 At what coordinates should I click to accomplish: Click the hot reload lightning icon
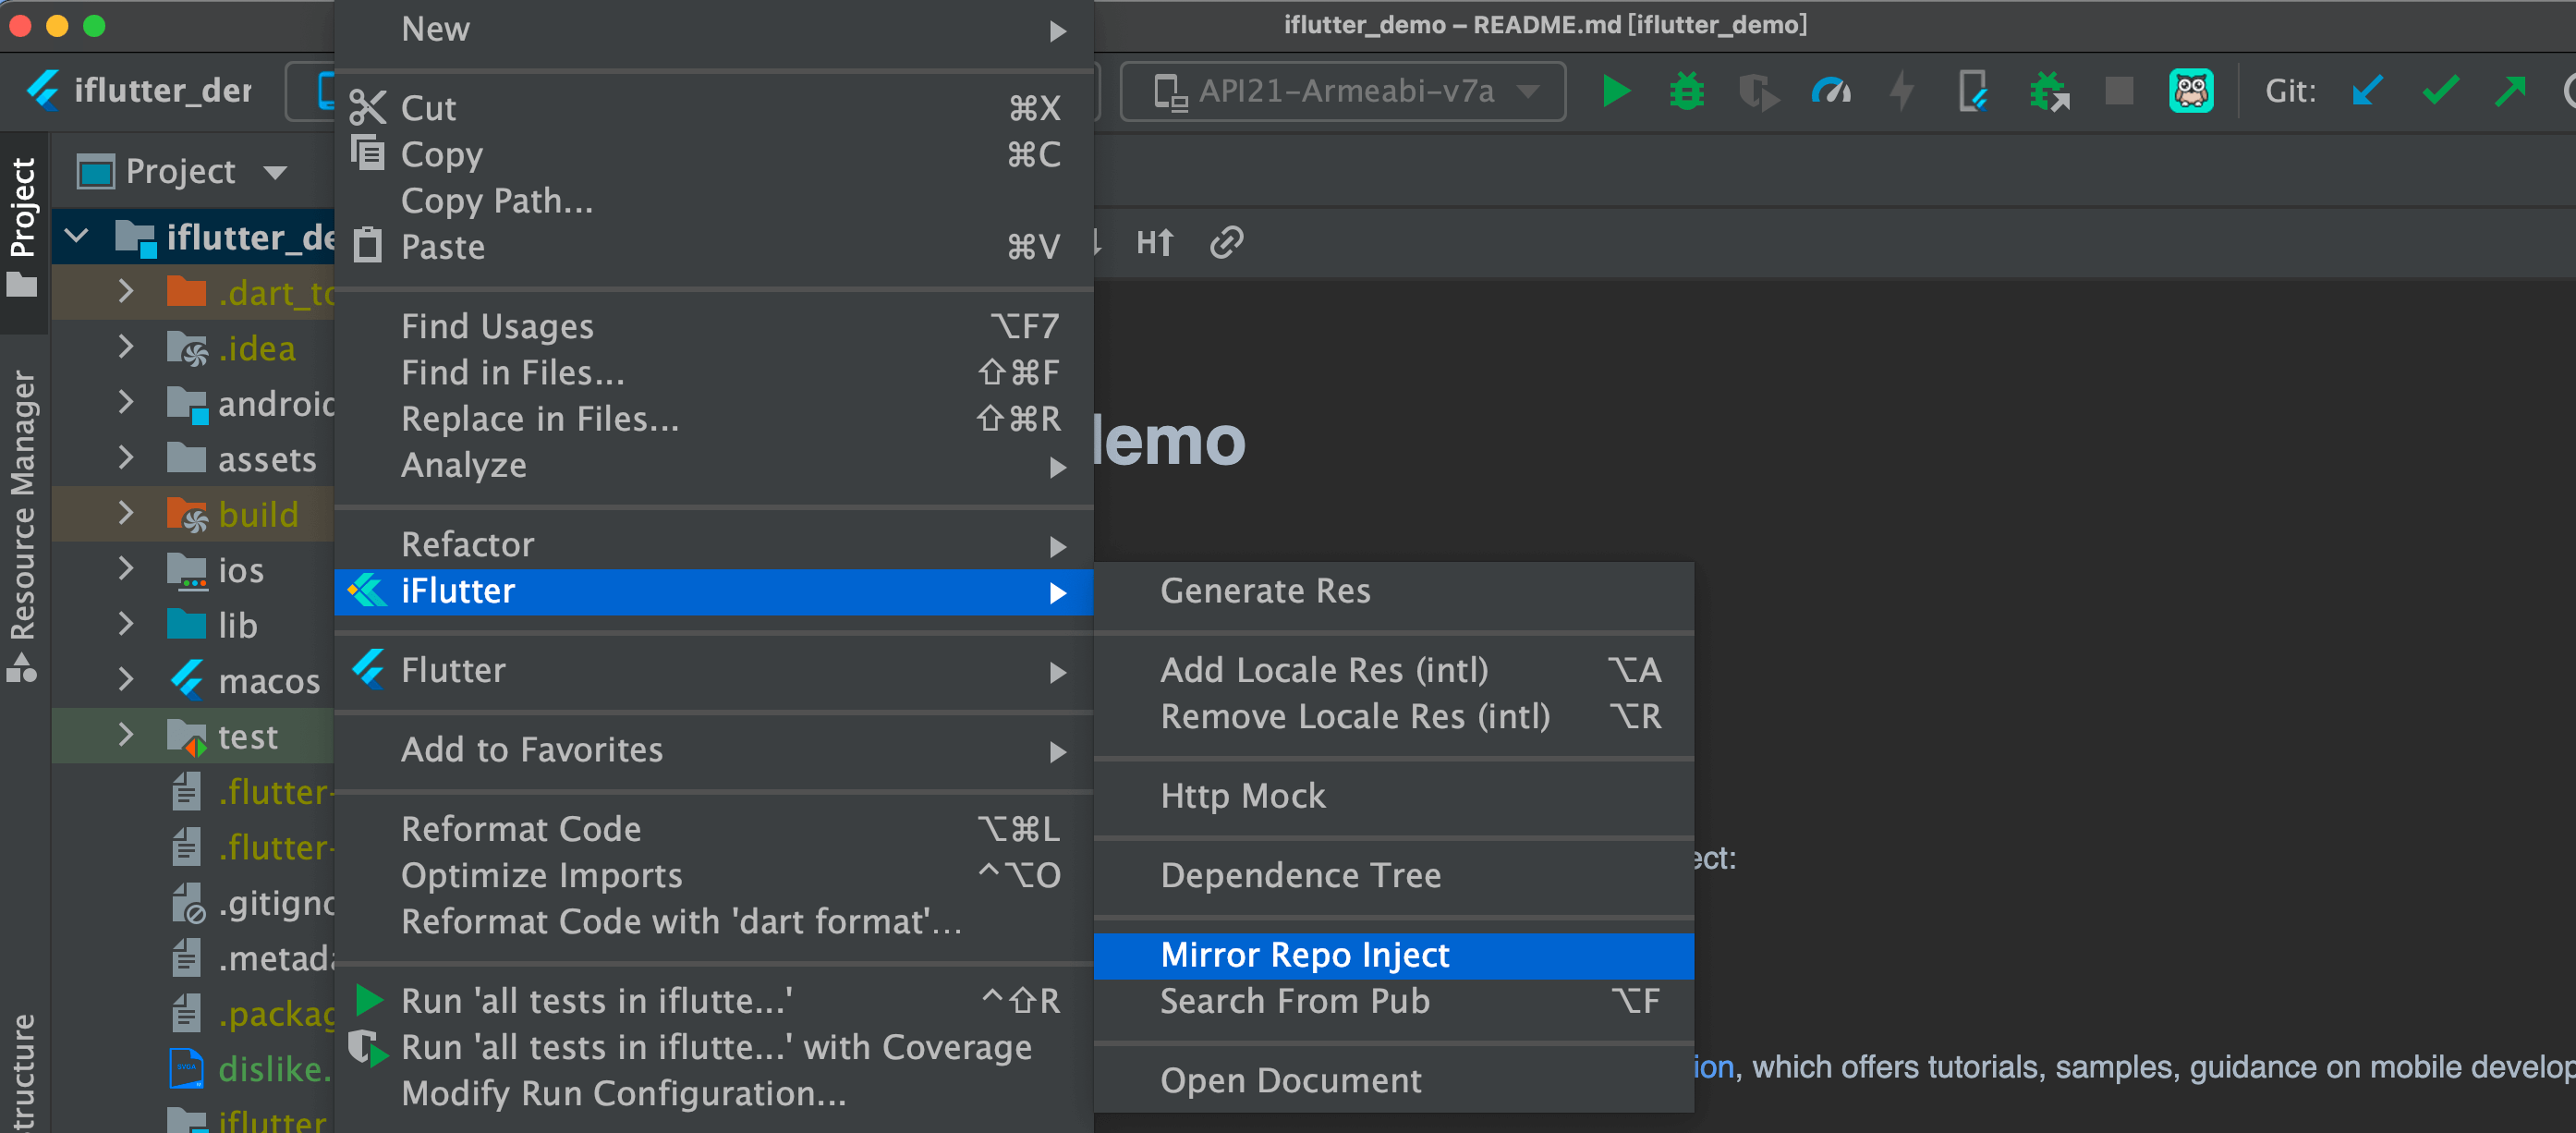[x=1902, y=91]
